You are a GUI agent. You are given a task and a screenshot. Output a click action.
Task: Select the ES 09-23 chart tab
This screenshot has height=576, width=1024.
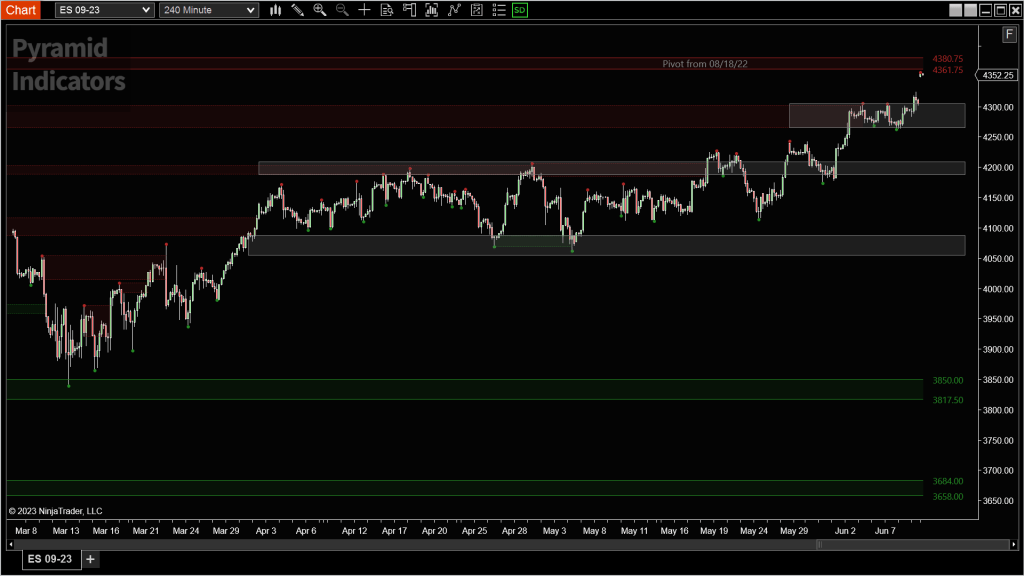[x=49, y=559]
